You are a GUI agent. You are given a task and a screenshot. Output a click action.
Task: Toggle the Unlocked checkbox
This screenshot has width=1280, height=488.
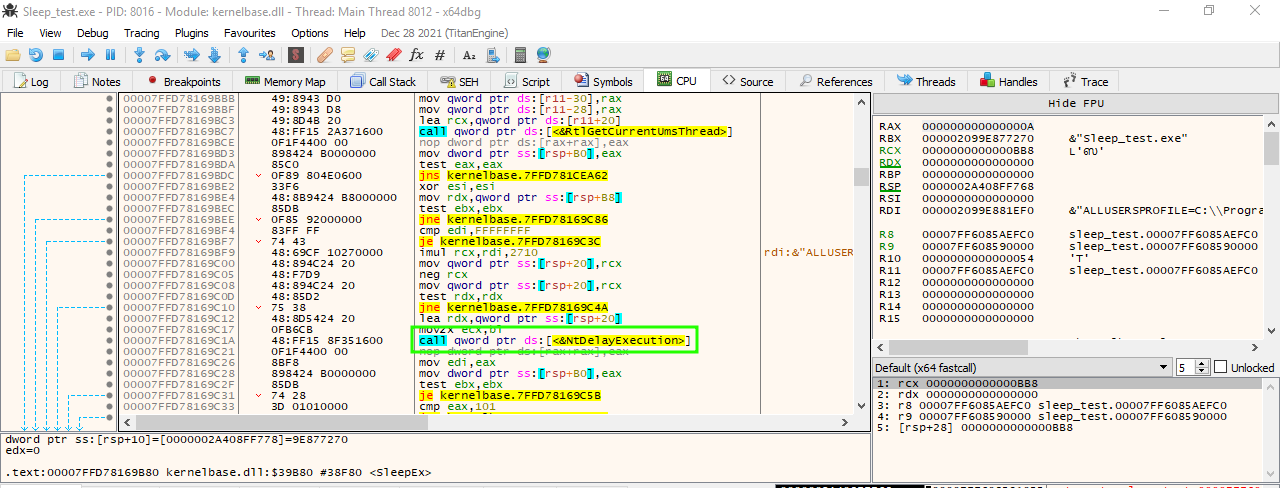coord(1220,367)
